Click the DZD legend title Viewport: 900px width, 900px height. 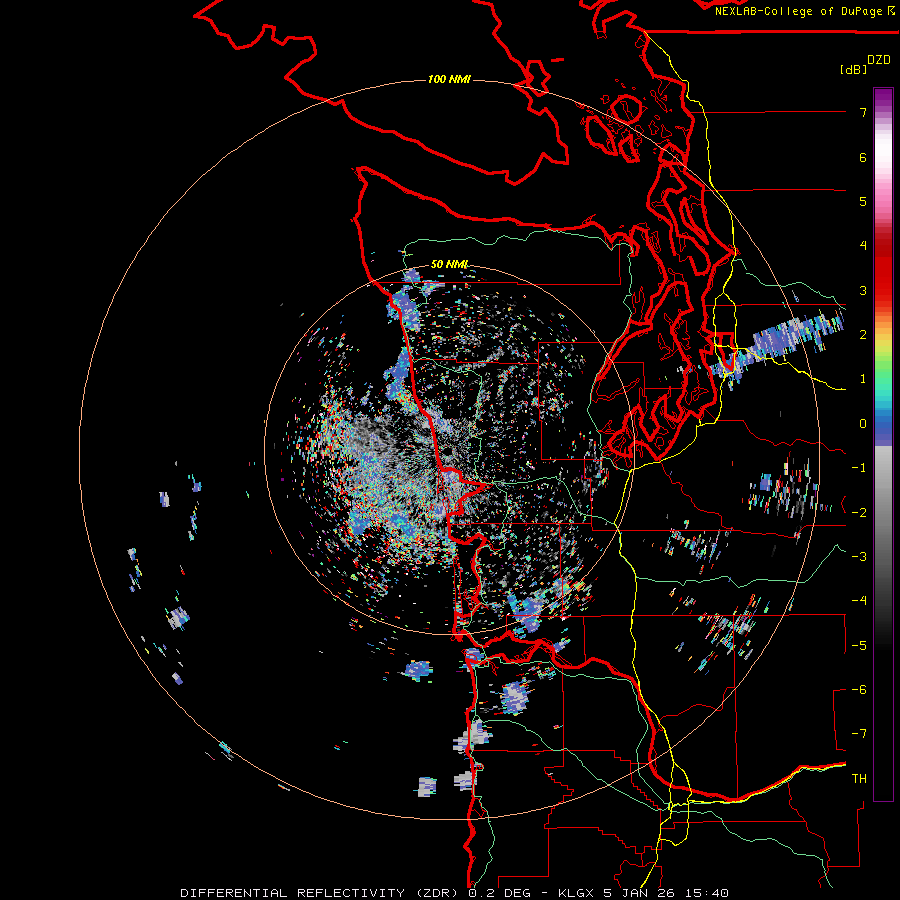click(x=879, y=59)
